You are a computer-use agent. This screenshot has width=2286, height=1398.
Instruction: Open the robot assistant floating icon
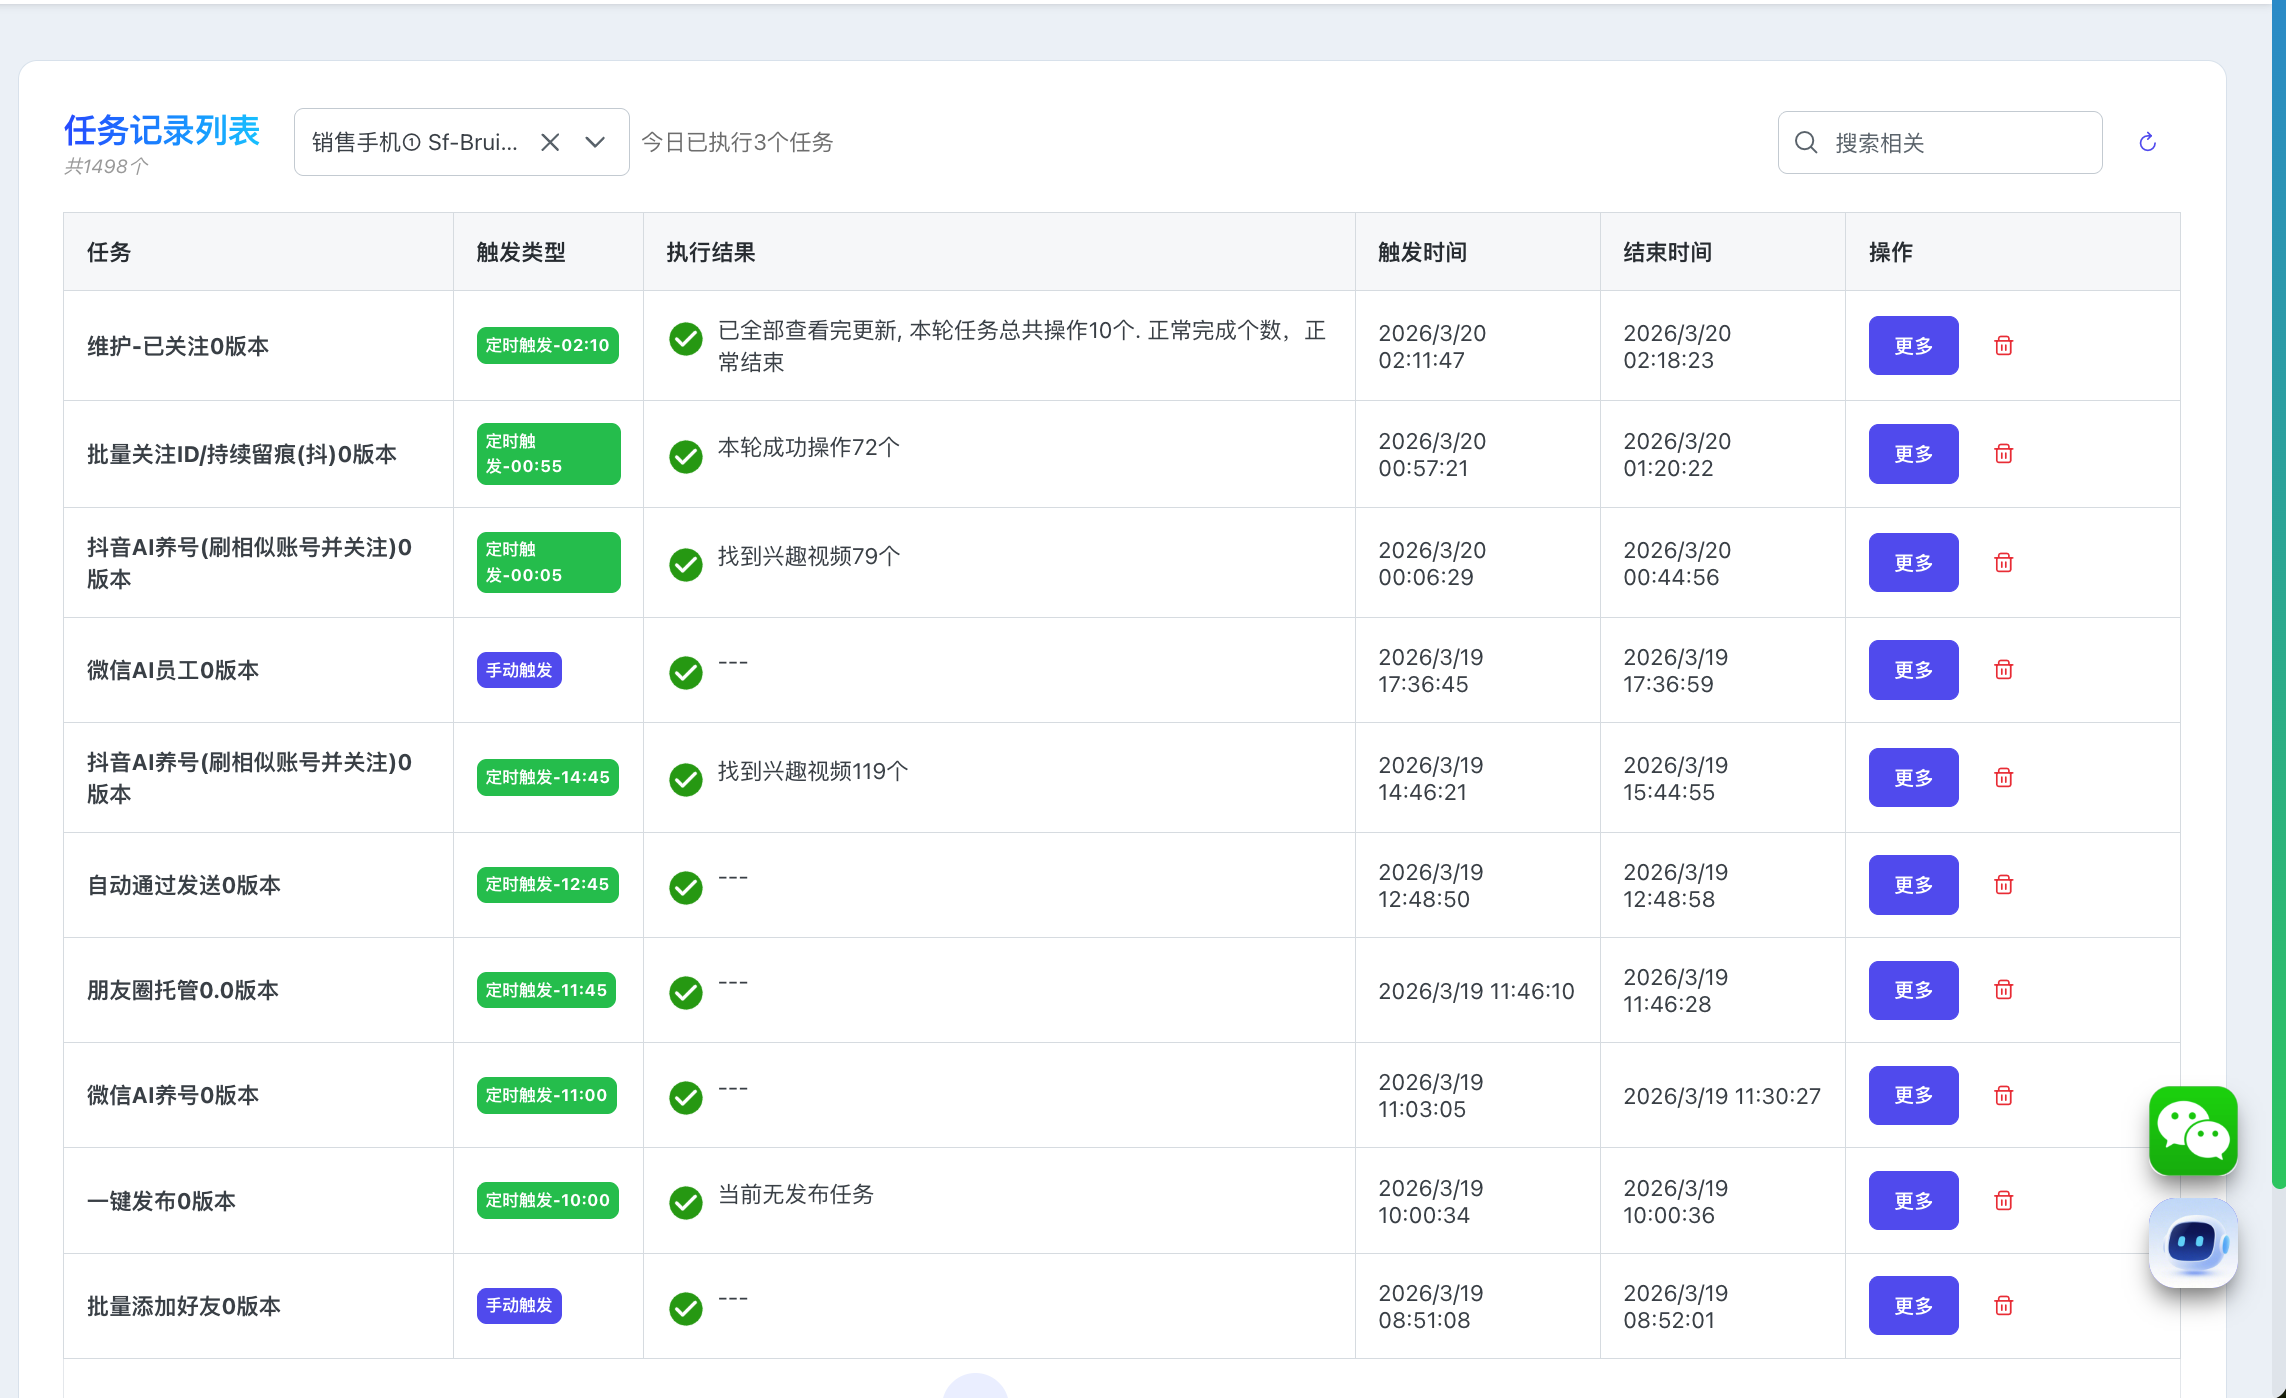point(2192,1243)
